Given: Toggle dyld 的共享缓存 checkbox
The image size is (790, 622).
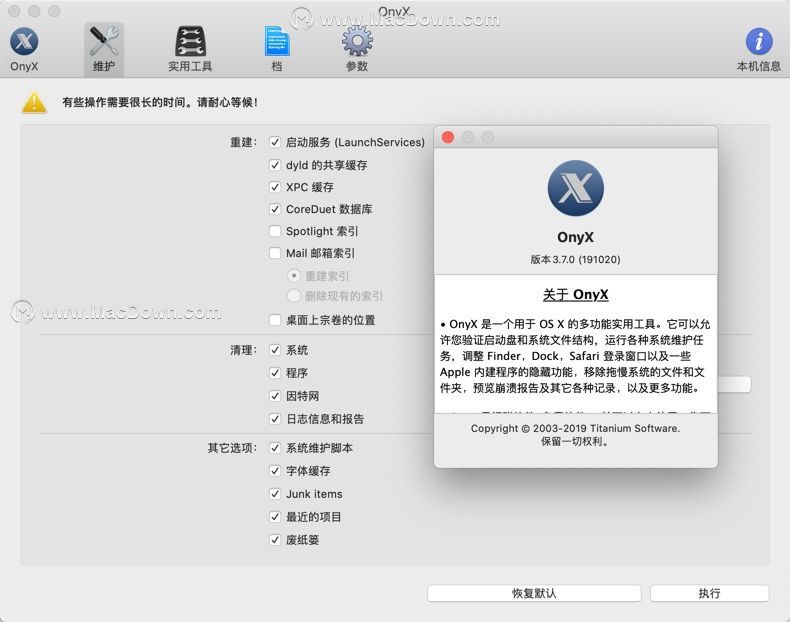Looking at the screenshot, I should 275,165.
